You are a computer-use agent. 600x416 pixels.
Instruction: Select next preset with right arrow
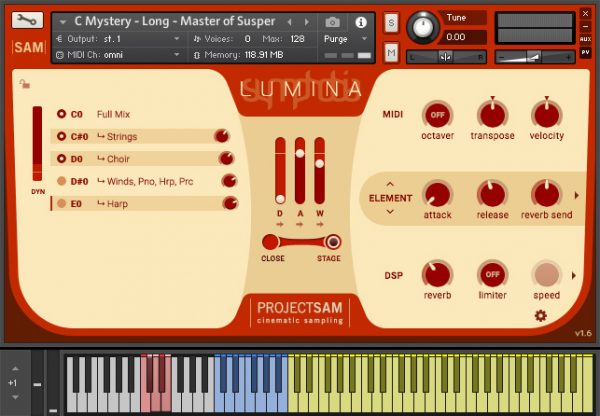coord(307,22)
